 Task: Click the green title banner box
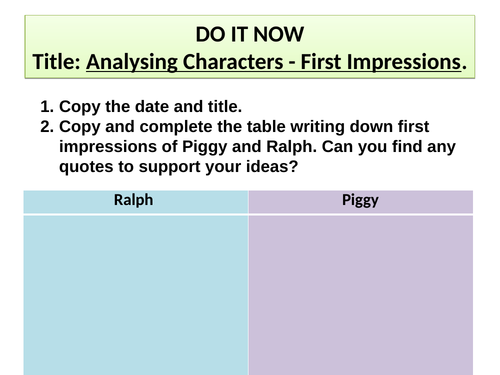point(250,47)
